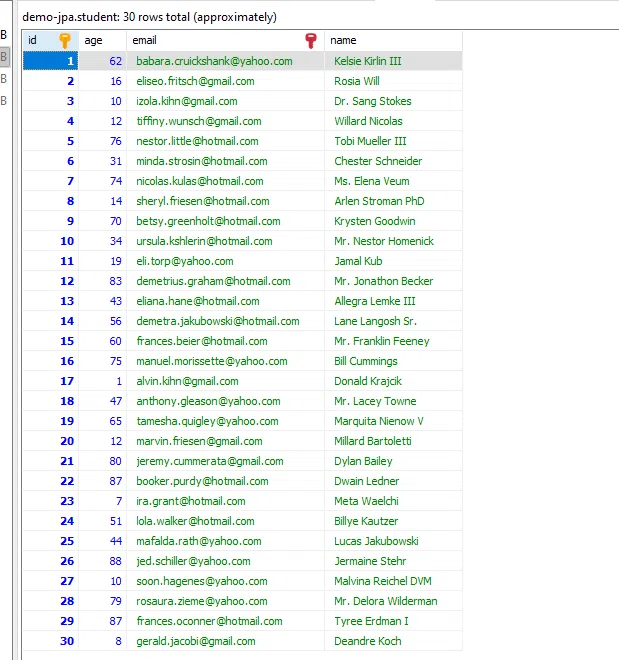Select email nicolas.kulas@hotmail.com
The height and width of the screenshot is (660, 619).
coord(200,181)
